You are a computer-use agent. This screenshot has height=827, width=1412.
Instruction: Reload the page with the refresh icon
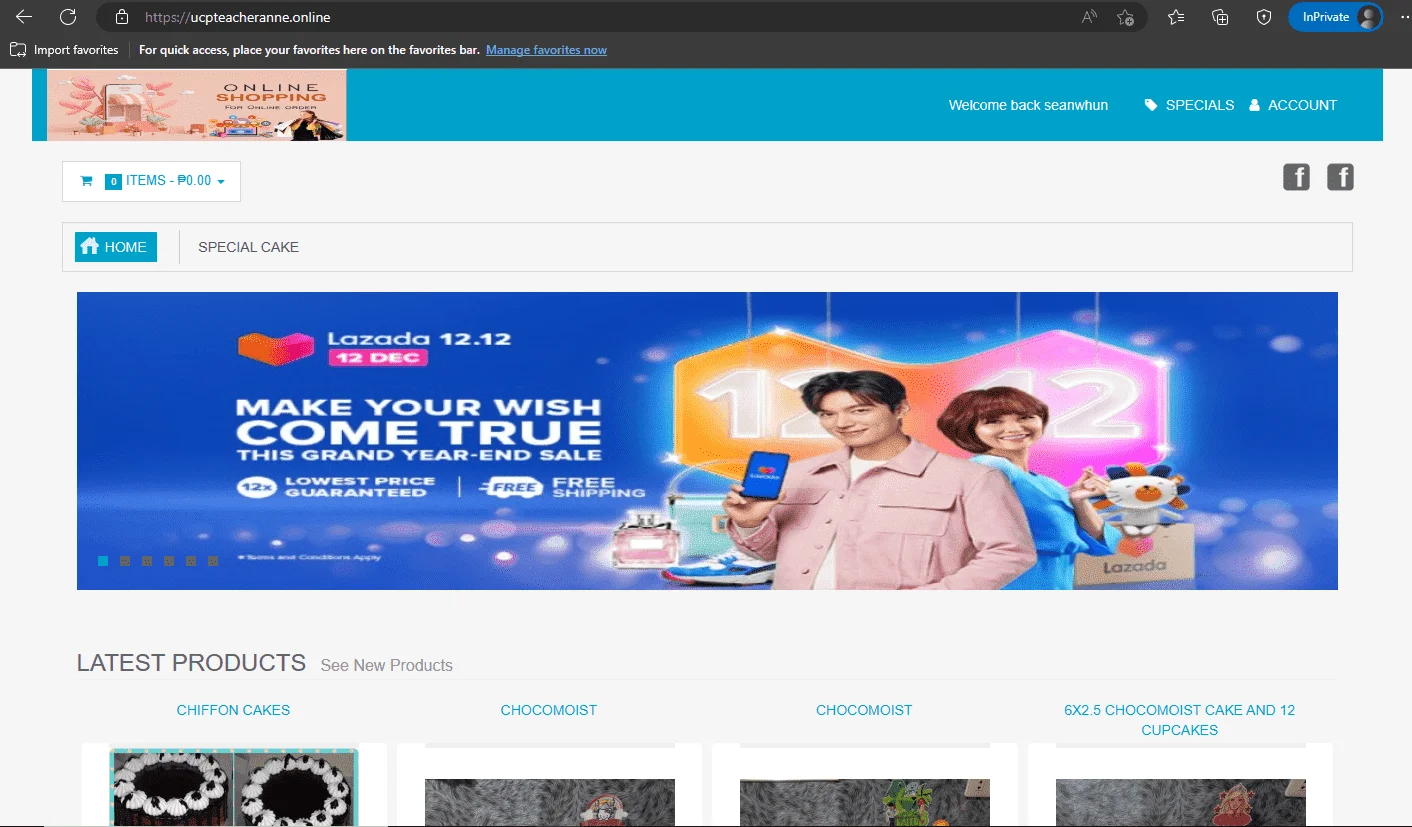[x=68, y=17]
